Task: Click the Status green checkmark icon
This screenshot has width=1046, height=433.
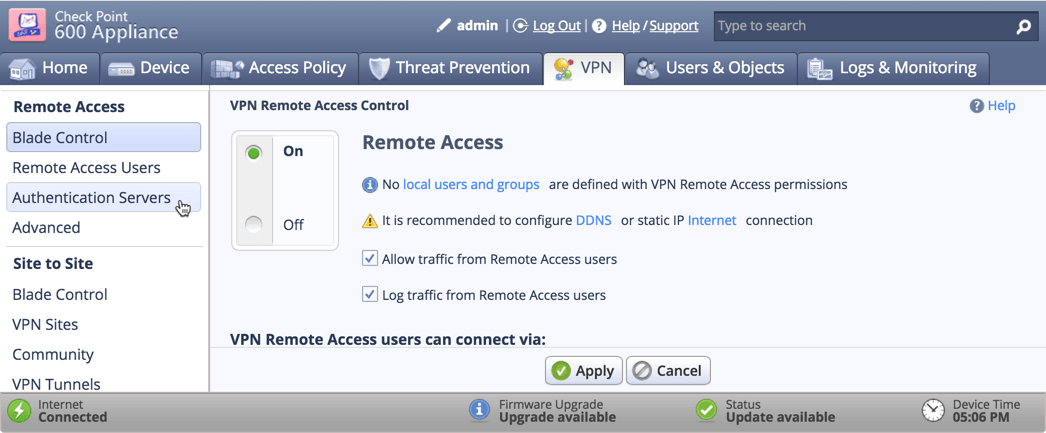Action: 706,410
